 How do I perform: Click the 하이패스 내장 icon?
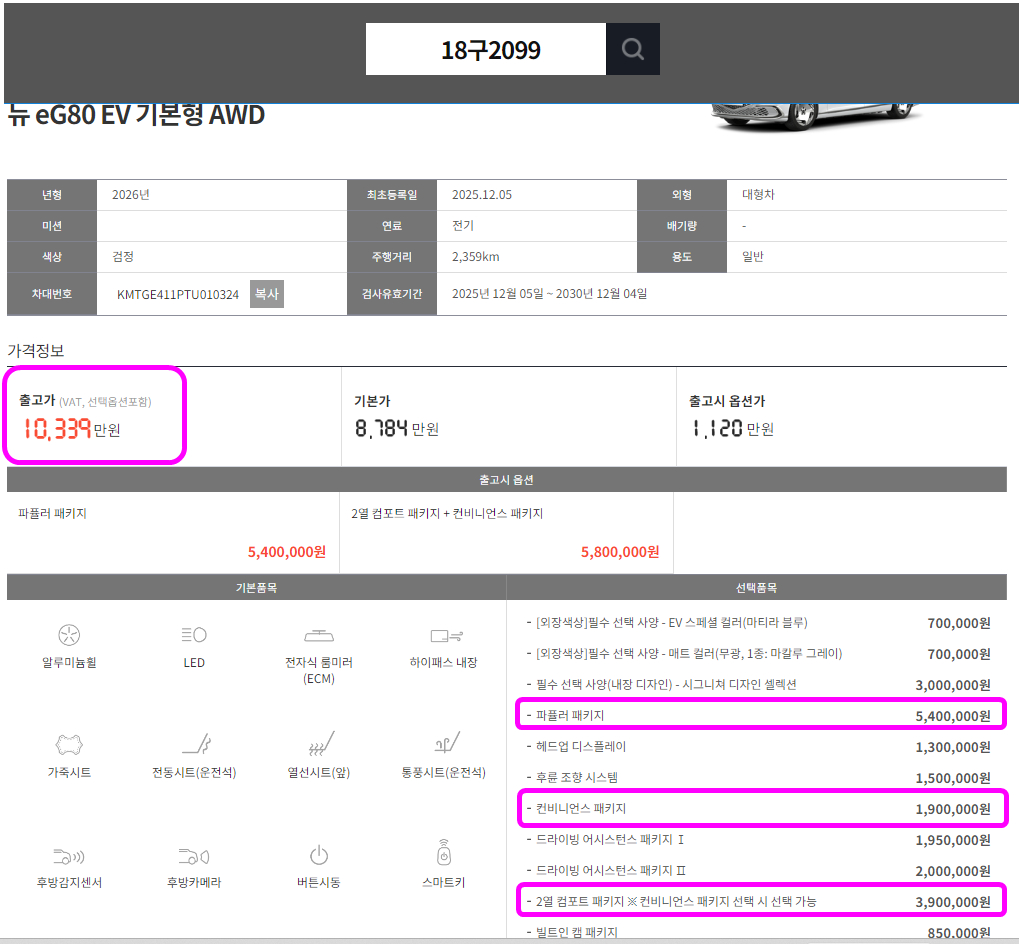(x=446, y=635)
